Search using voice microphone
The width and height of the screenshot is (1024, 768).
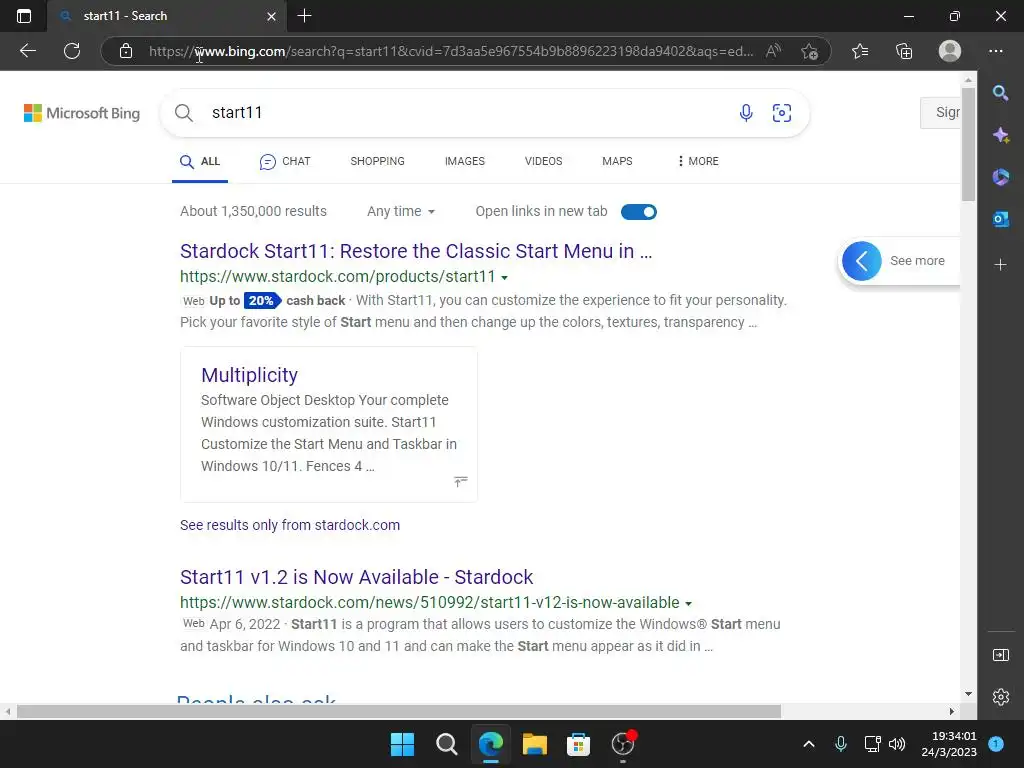click(x=746, y=113)
